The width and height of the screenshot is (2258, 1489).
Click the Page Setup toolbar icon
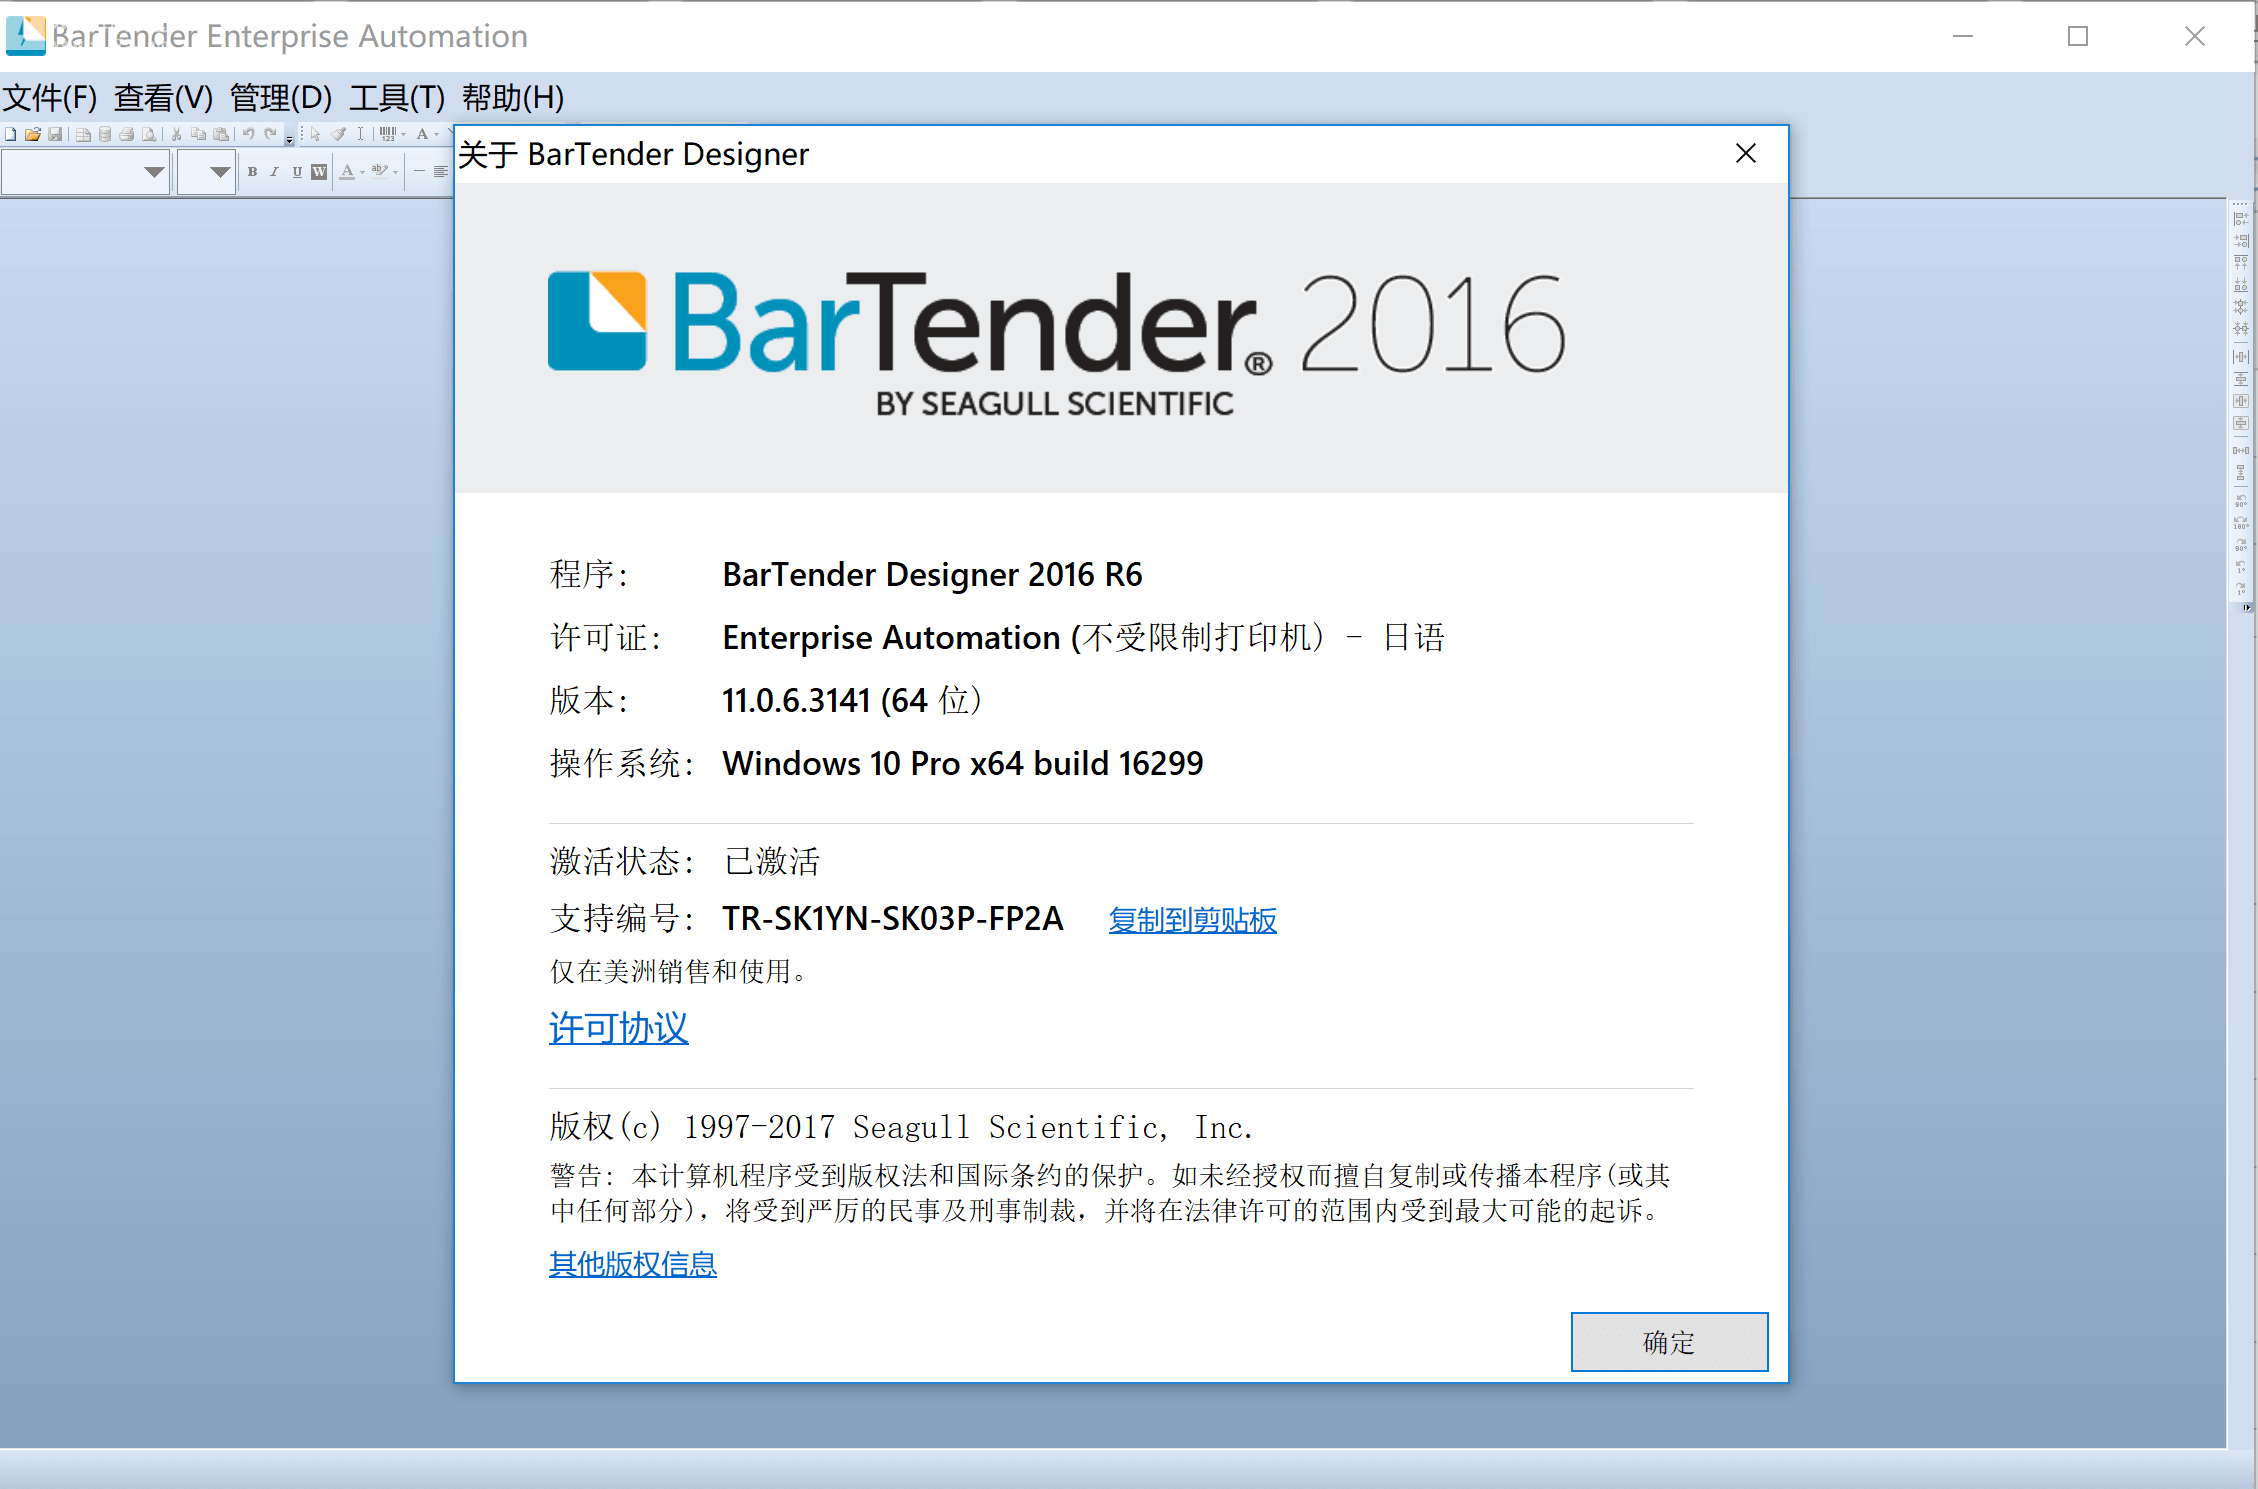click(x=84, y=134)
